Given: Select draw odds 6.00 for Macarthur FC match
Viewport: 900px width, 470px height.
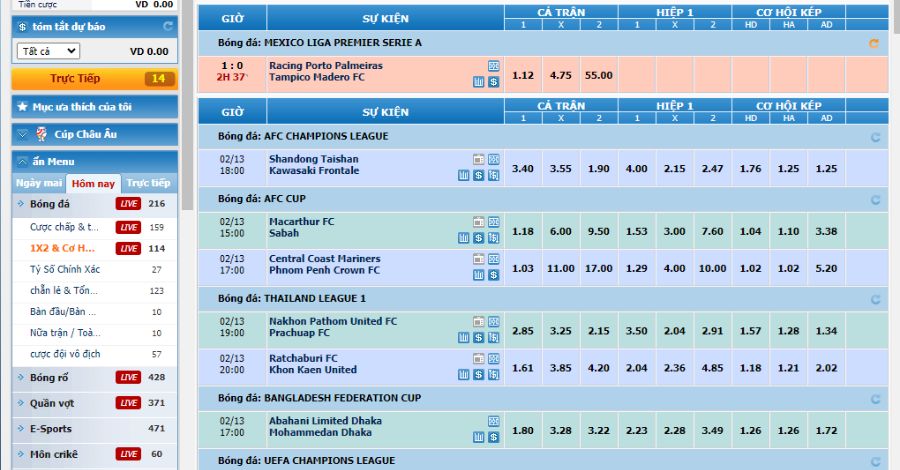Looking at the screenshot, I should click(x=561, y=231).
